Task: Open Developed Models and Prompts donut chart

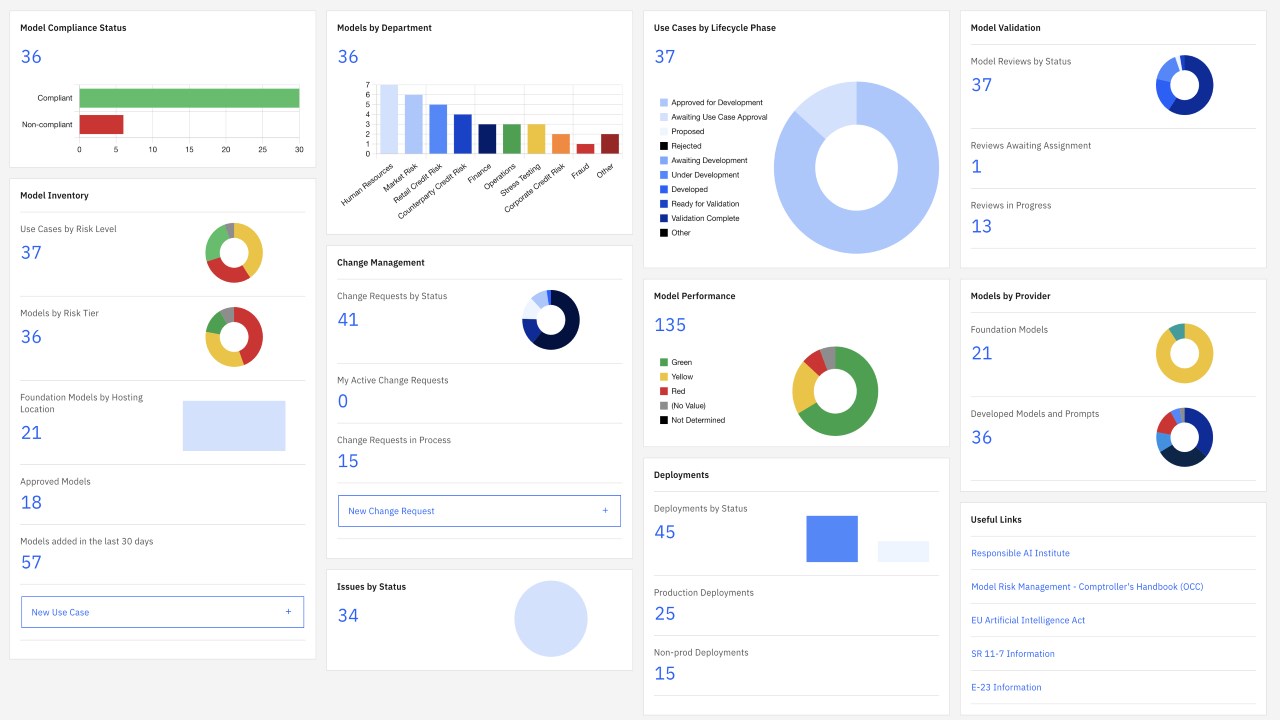Action: click(x=1184, y=437)
